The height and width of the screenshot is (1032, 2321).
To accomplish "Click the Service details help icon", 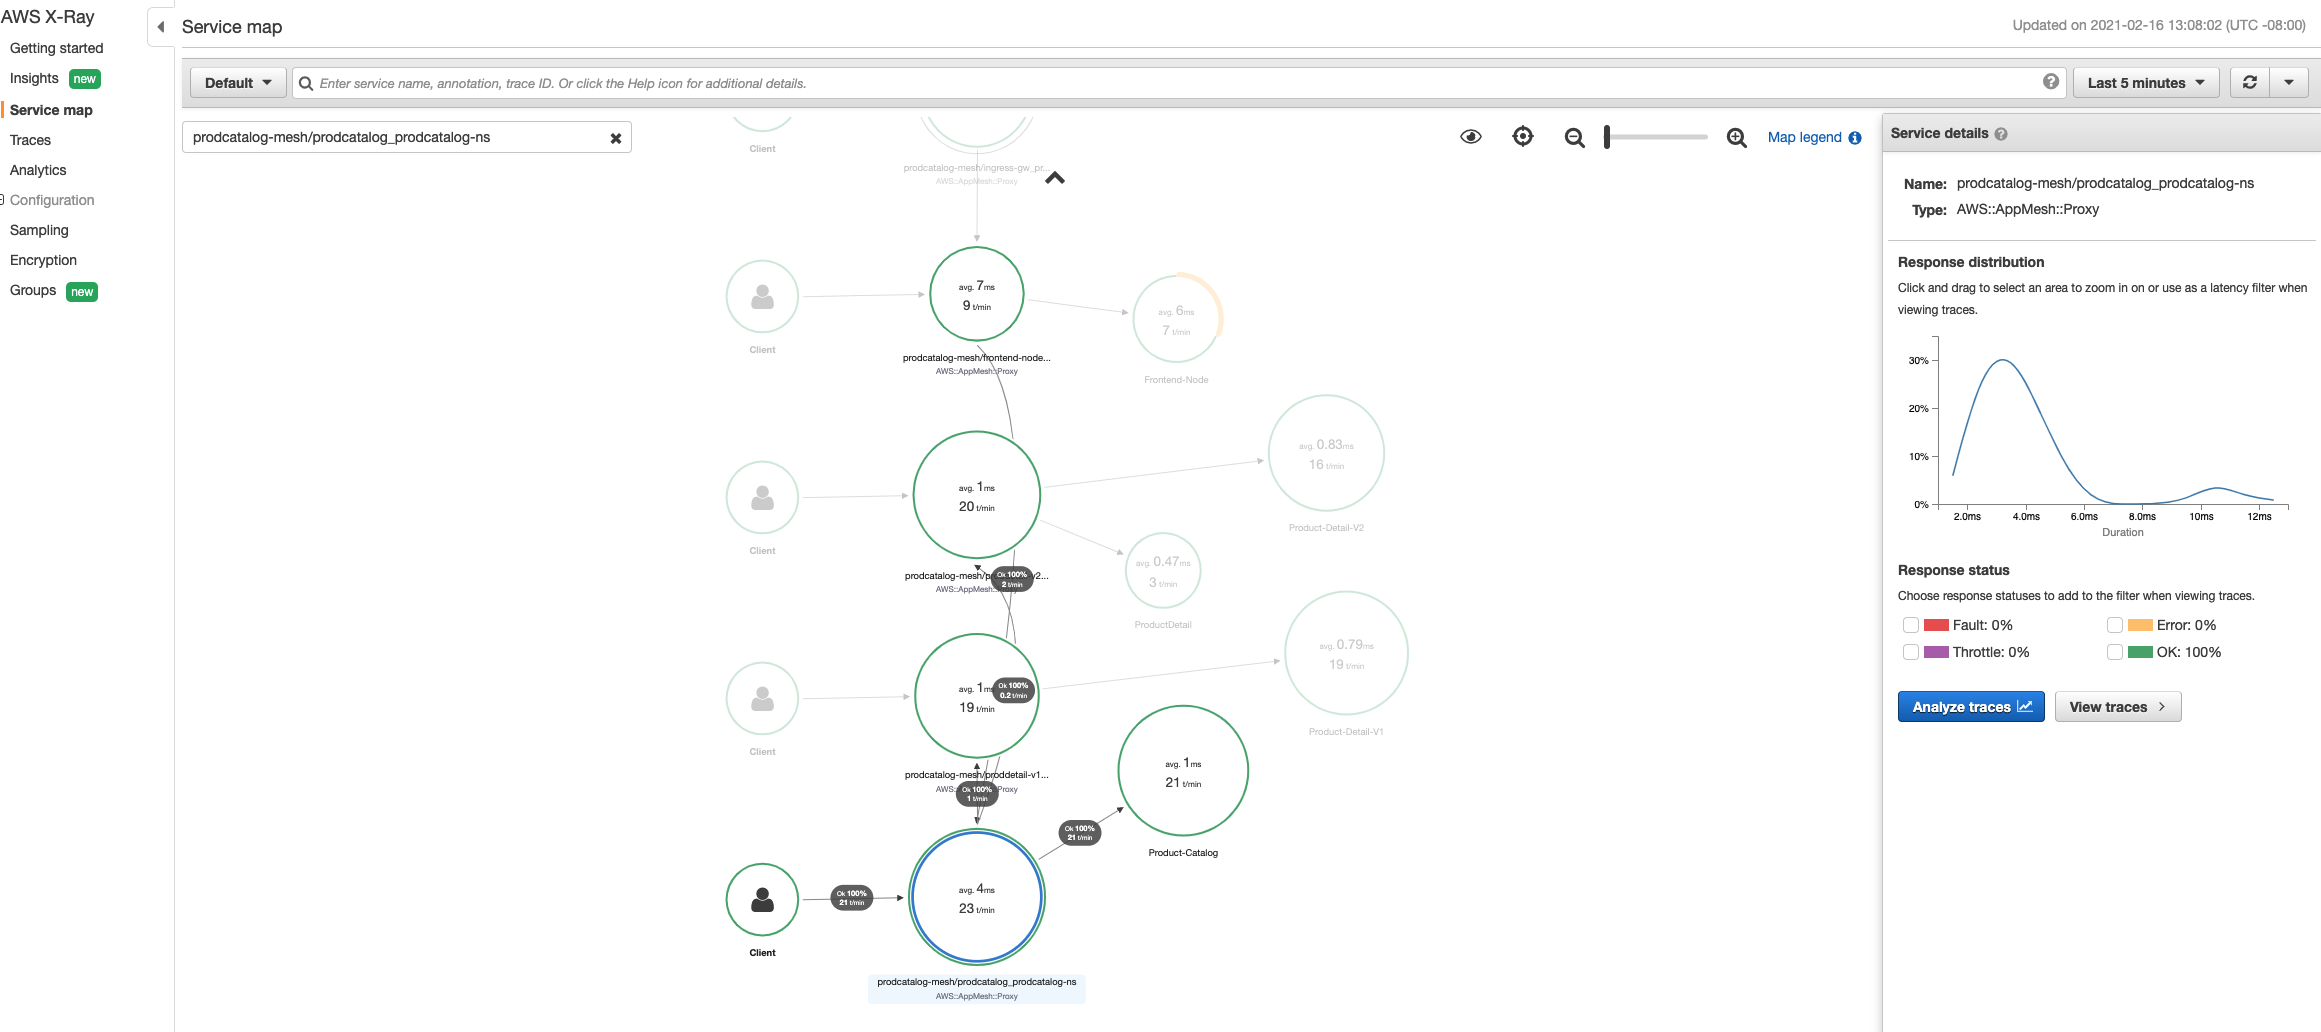I will click(x=2001, y=134).
